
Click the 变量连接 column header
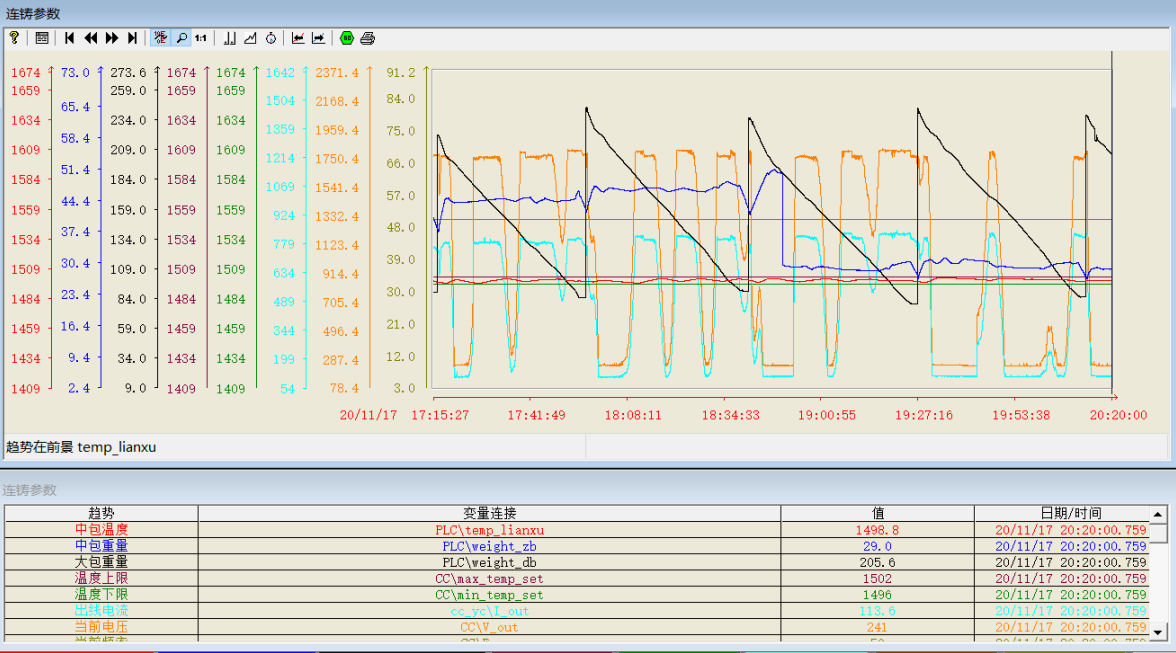(x=489, y=513)
